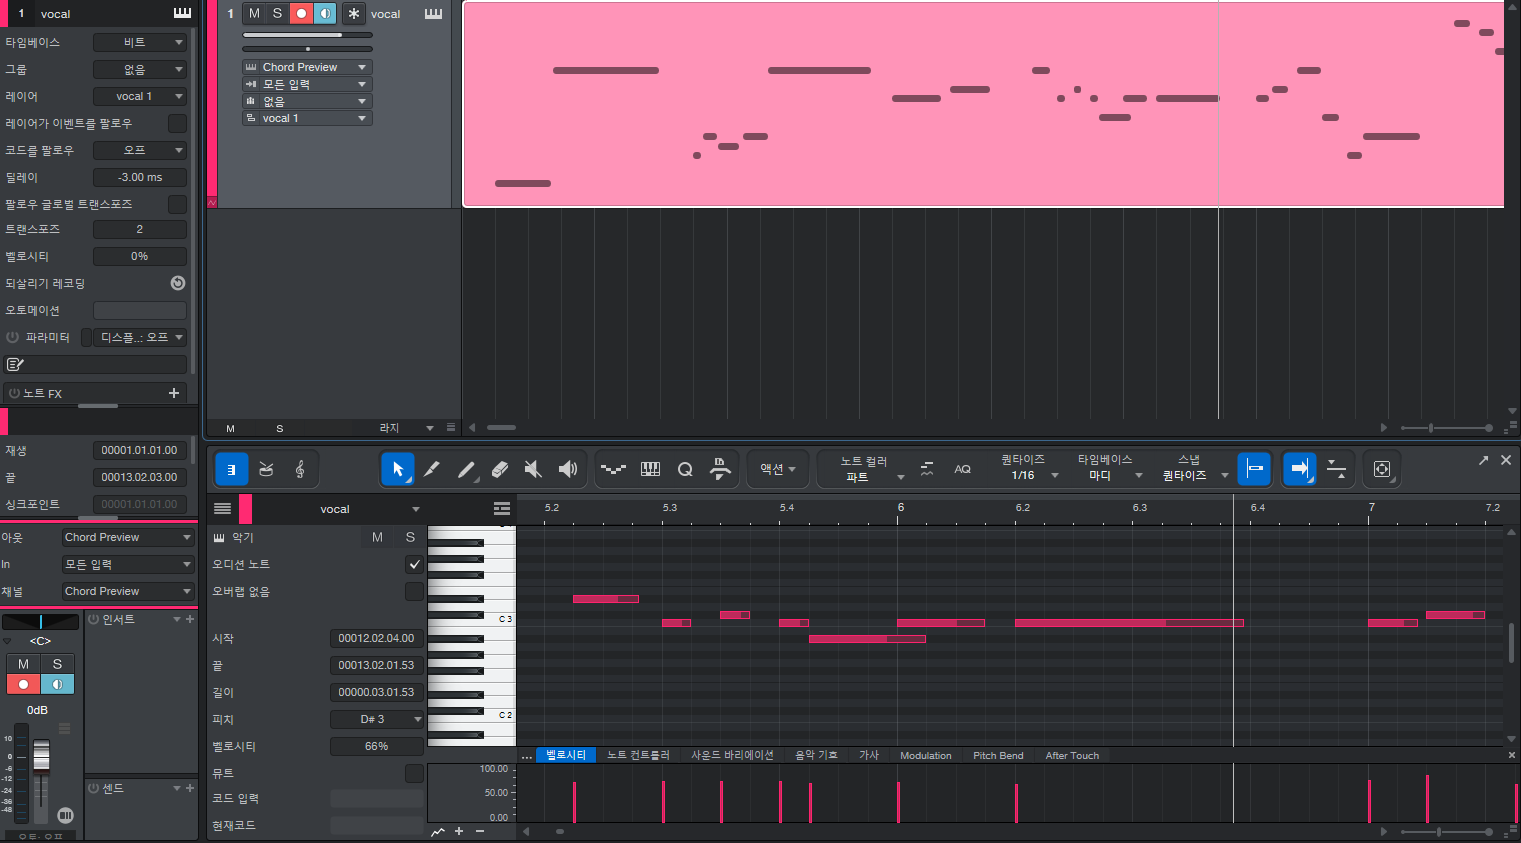
Task: Switch to the Pitch Bend tab
Action: coord(997,755)
